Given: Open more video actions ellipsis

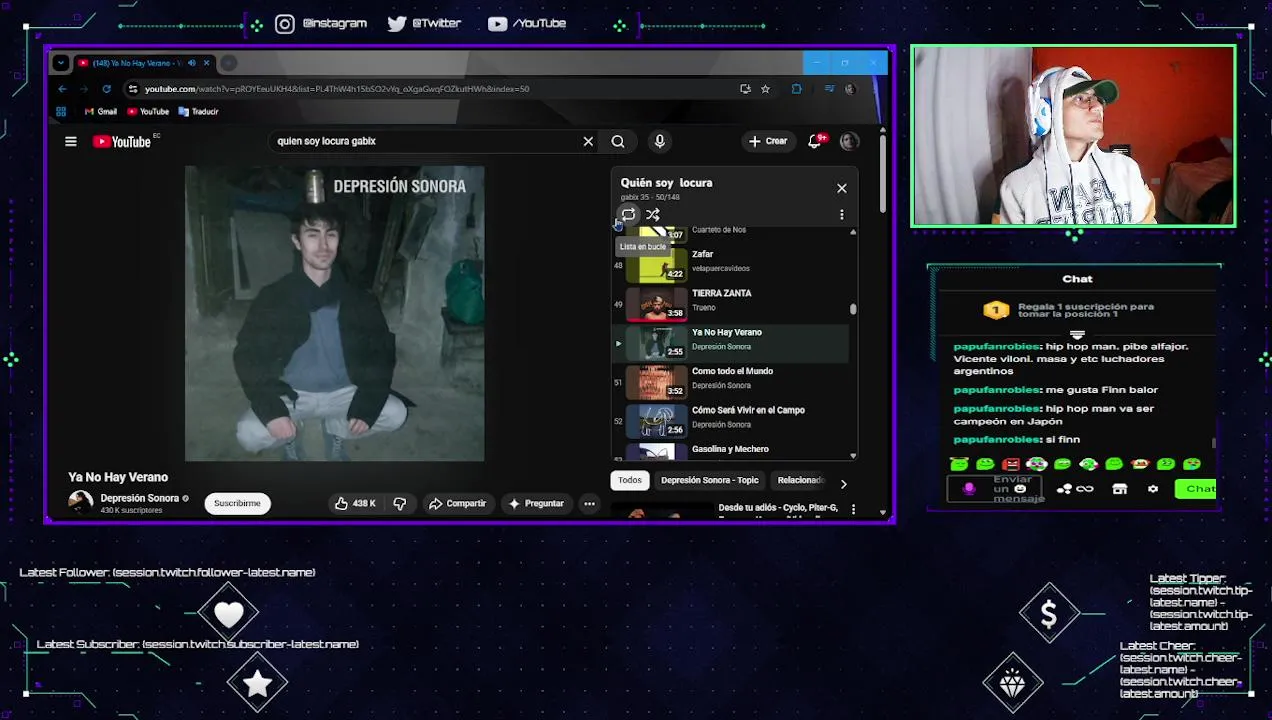Looking at the screenshot, I should click(x=589, y=503).
